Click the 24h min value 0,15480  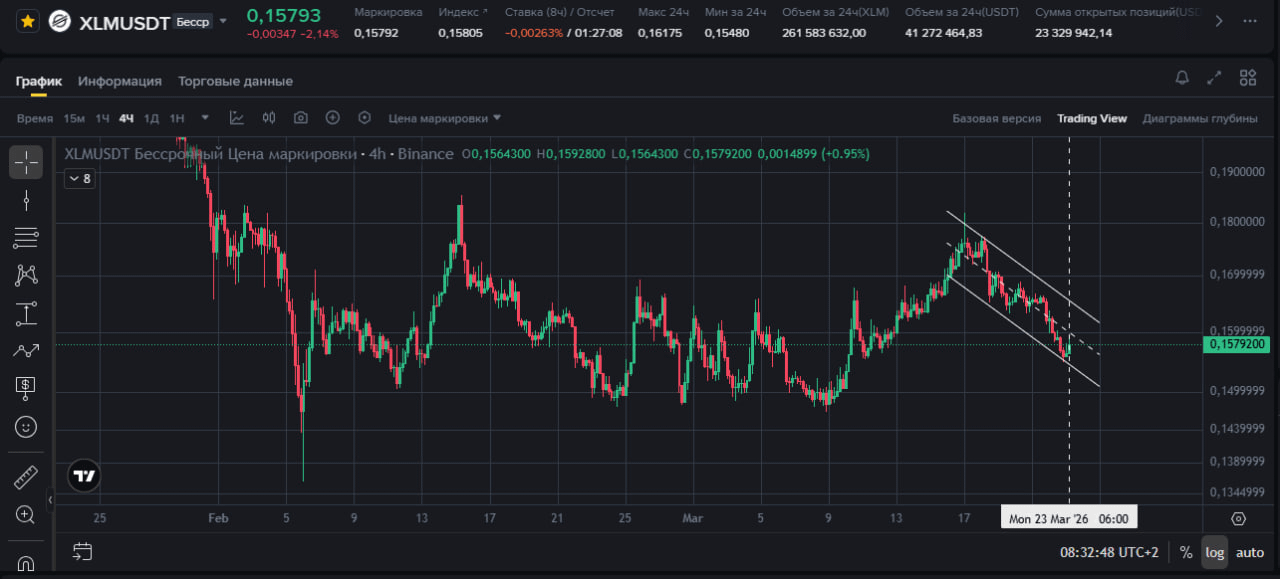coord(727,33)
